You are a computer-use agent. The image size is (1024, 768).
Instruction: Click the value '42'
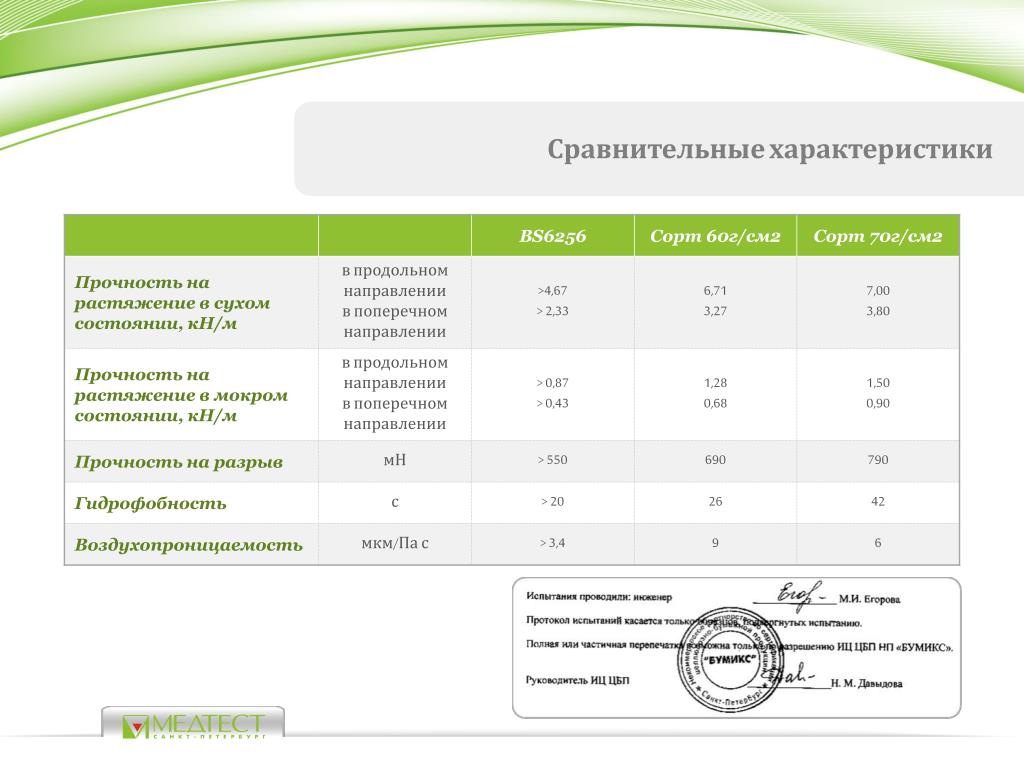[878, 502]
